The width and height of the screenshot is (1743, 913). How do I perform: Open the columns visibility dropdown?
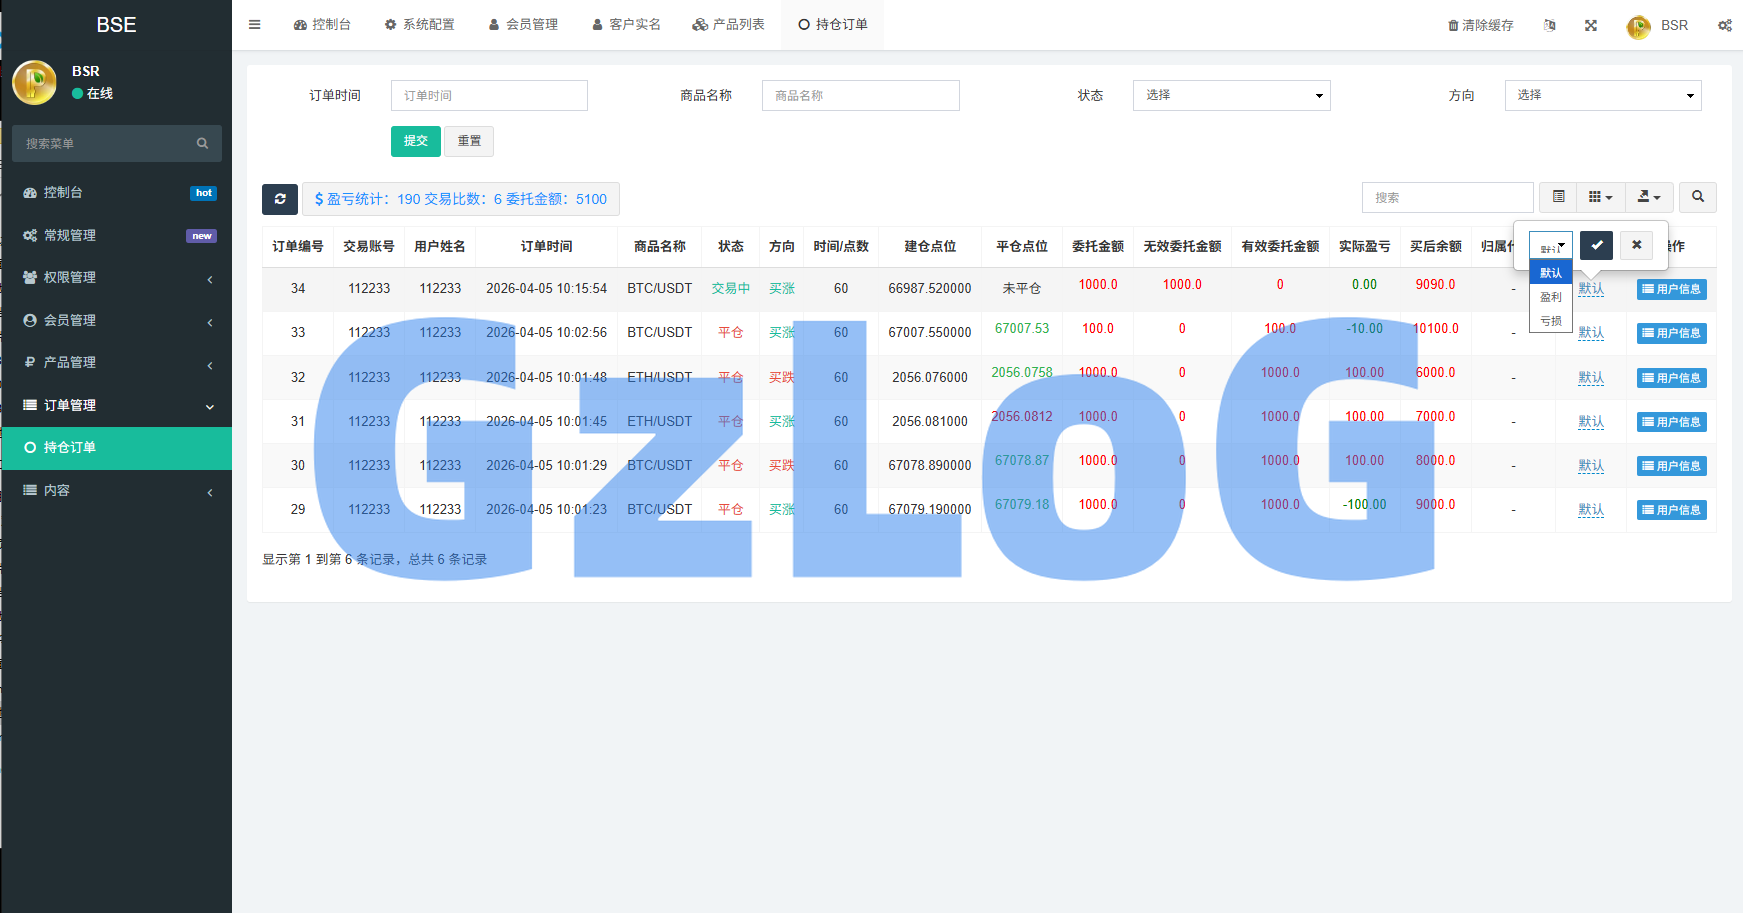coord(1600,197)
